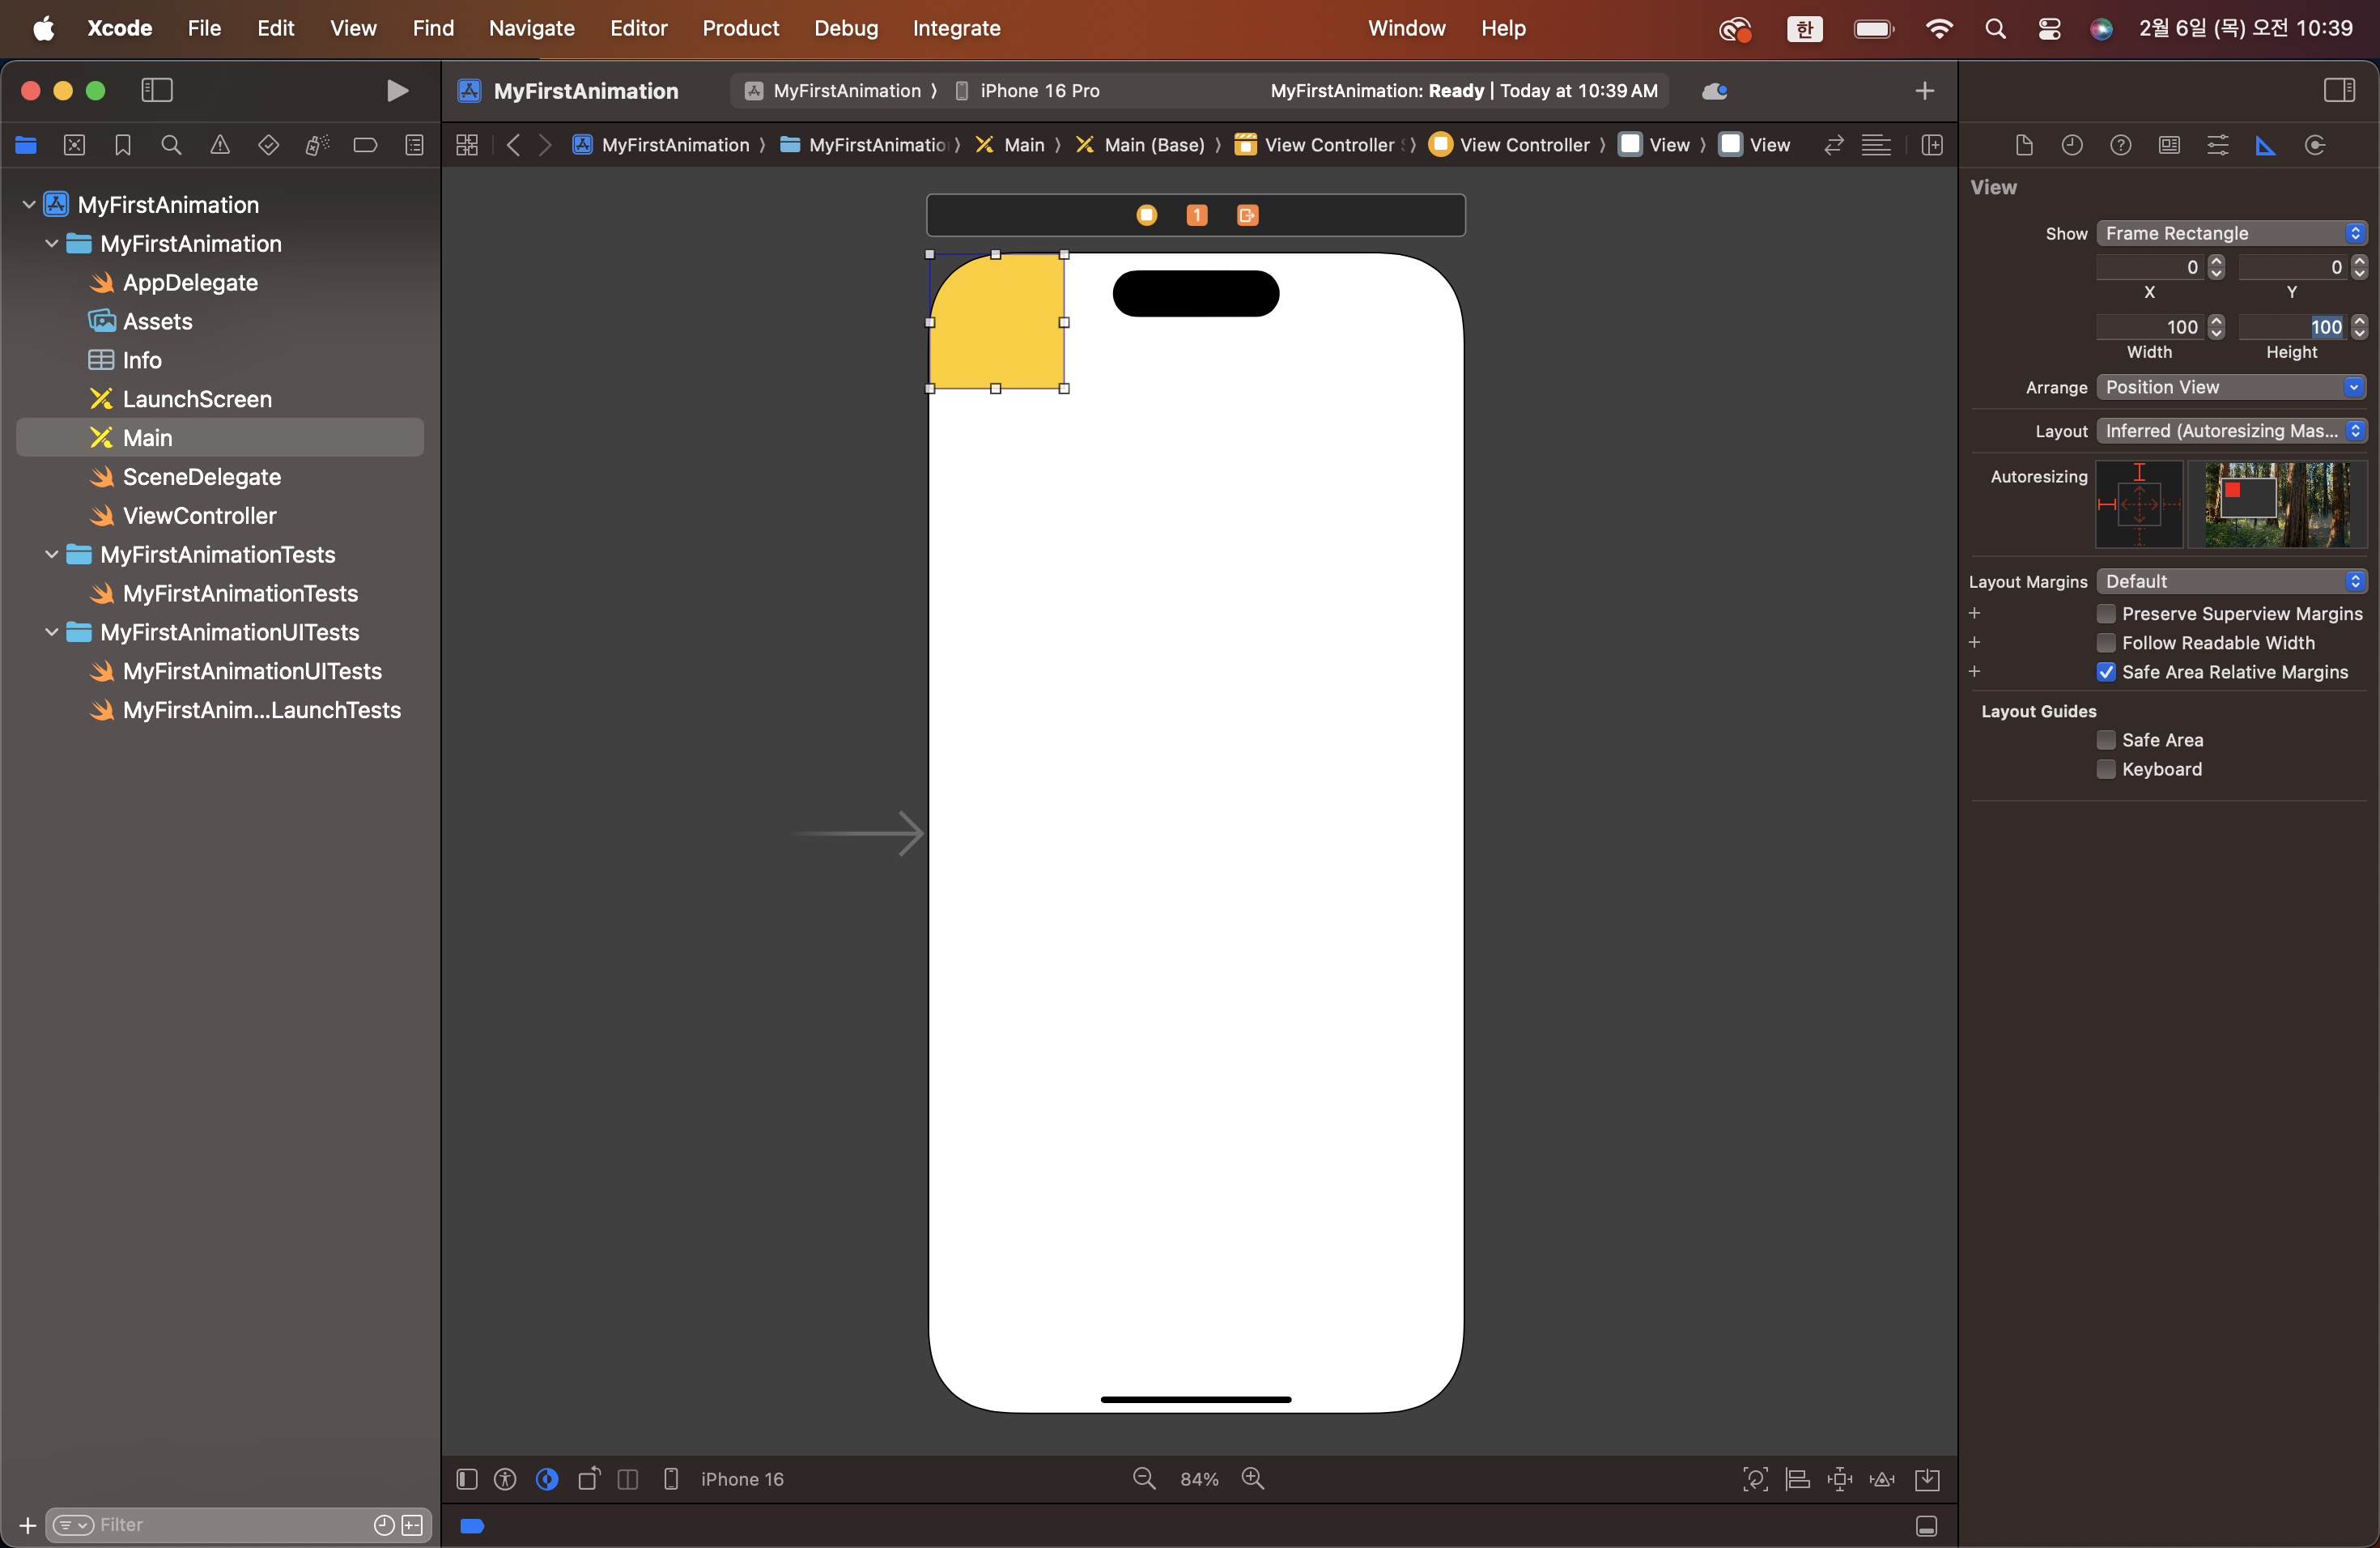Click the yellow view on canvas
Image resolution: width=2380 pixels, height=1548 pixels.
point(996,322)
